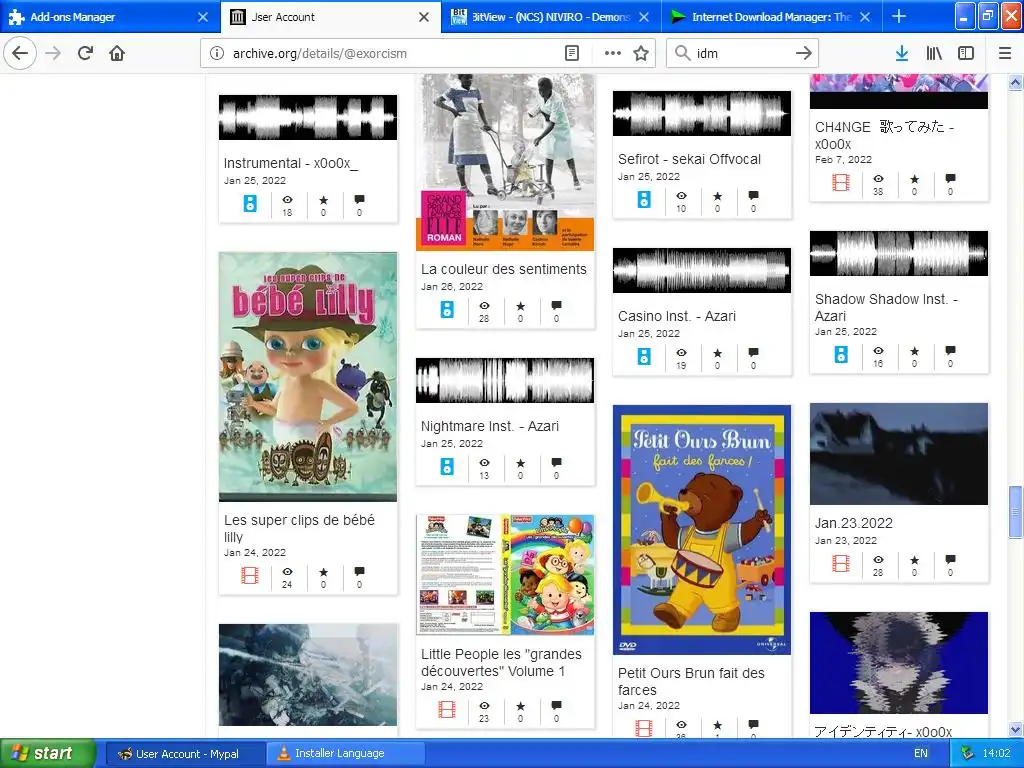Viewport: 1024px width, 768px height.
Task: Click Nightmare Inst. waveform thumbnail
Action: pyautogui.click(x=505, y=380)
